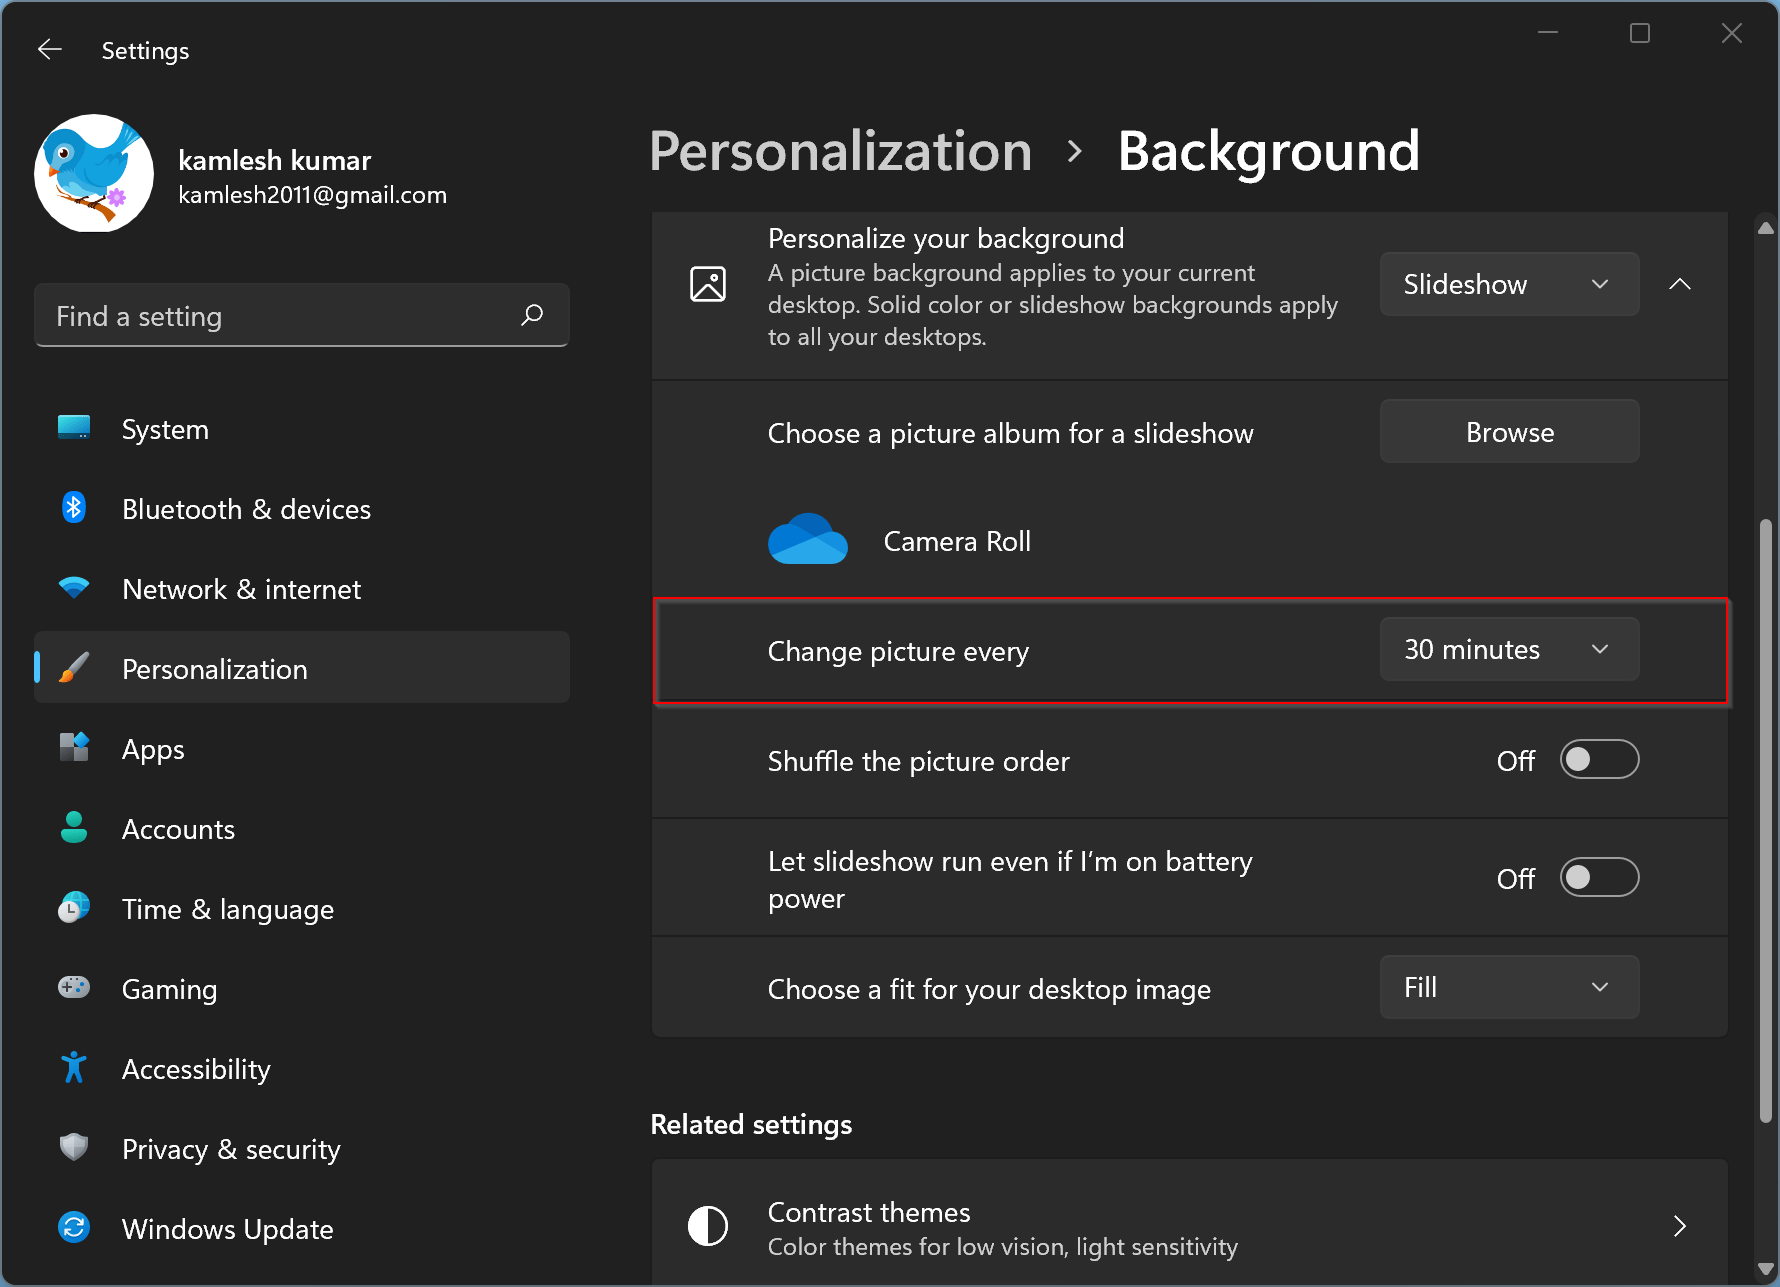The width and height of the screenshot is (1780, 1287).
Task: Click Personalization in the breadcrumb
Action: [x=840, y=151]
